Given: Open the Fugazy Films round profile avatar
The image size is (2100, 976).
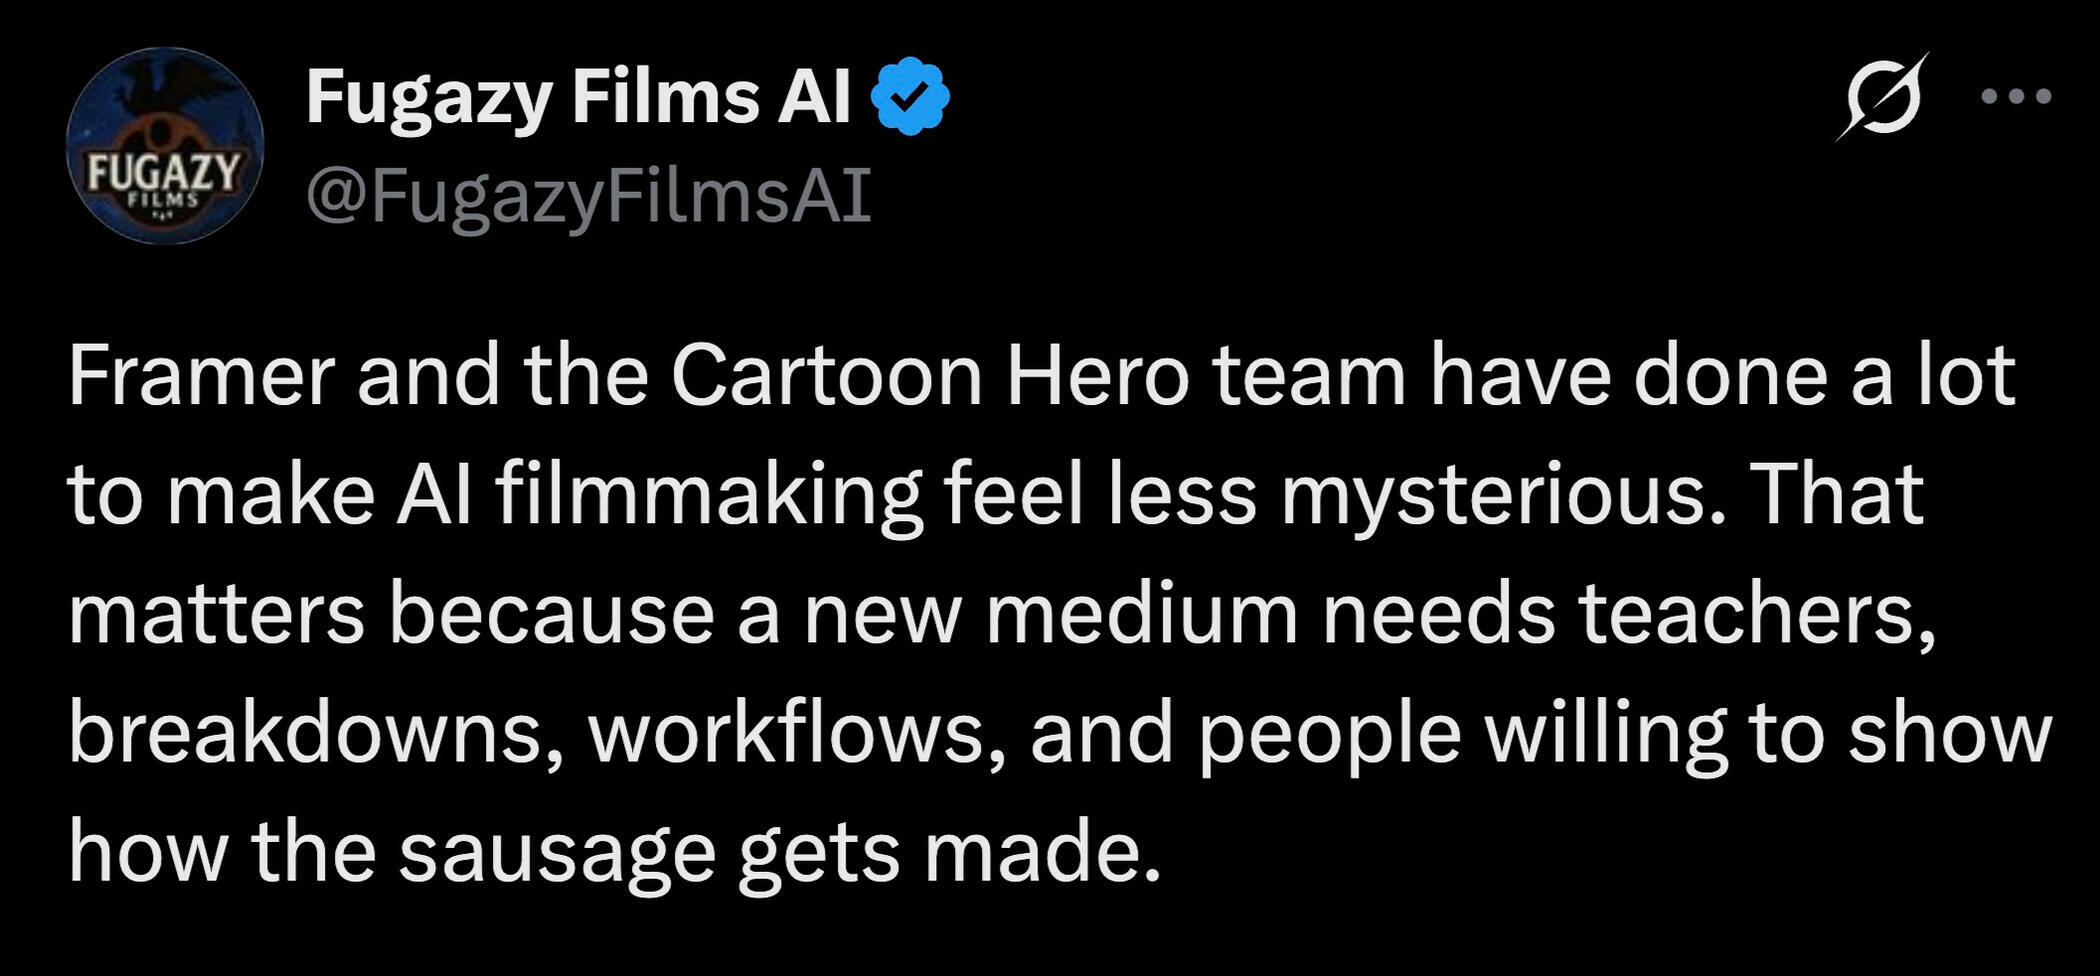Looking at the screenshot, I should (x=165, y=145).
